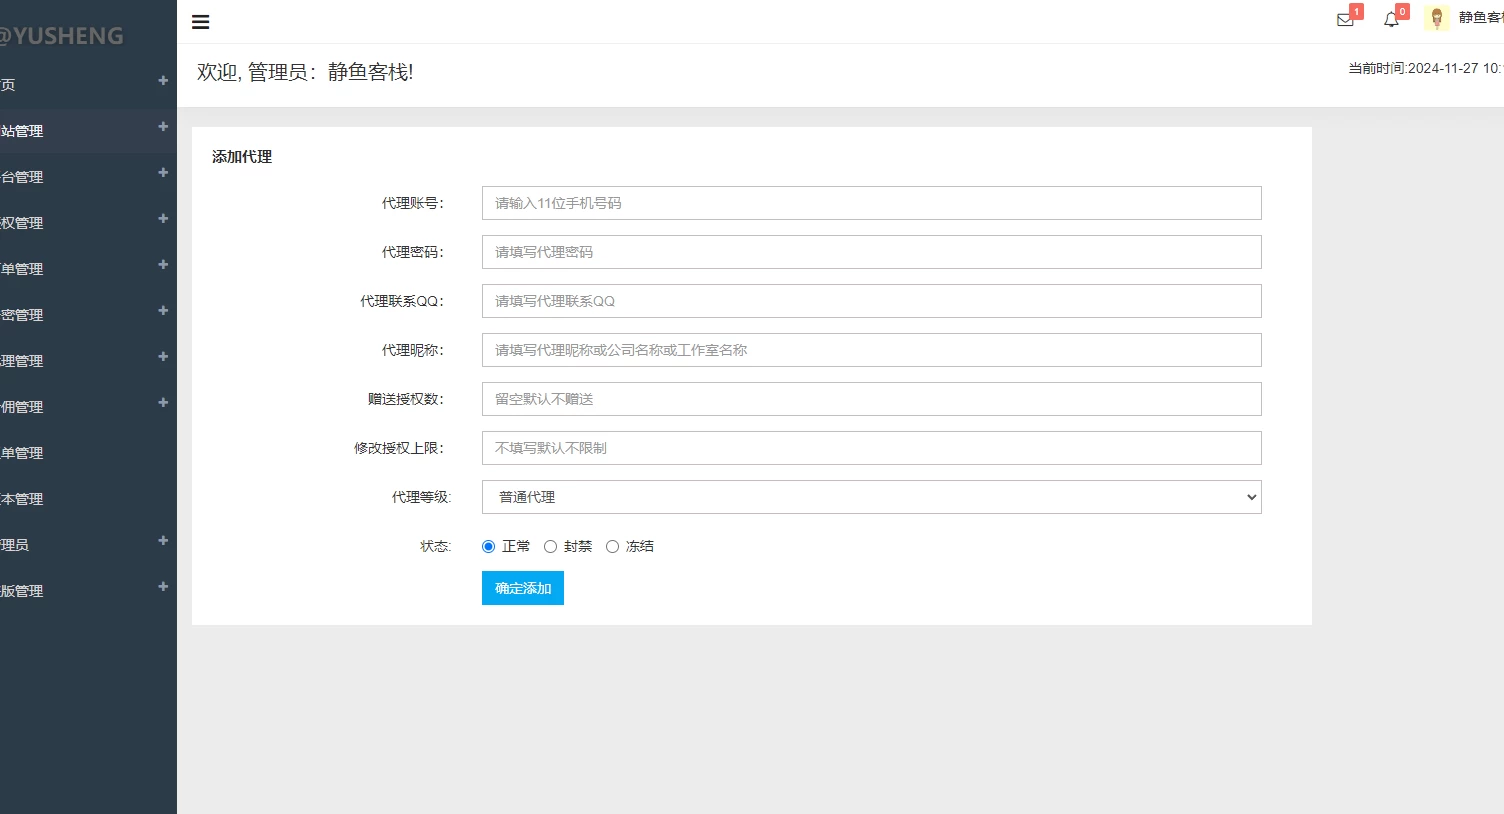This screenshot has width=1504, height=814.
Task: Open the sidebar item ending in 理员
Action: 15,545
